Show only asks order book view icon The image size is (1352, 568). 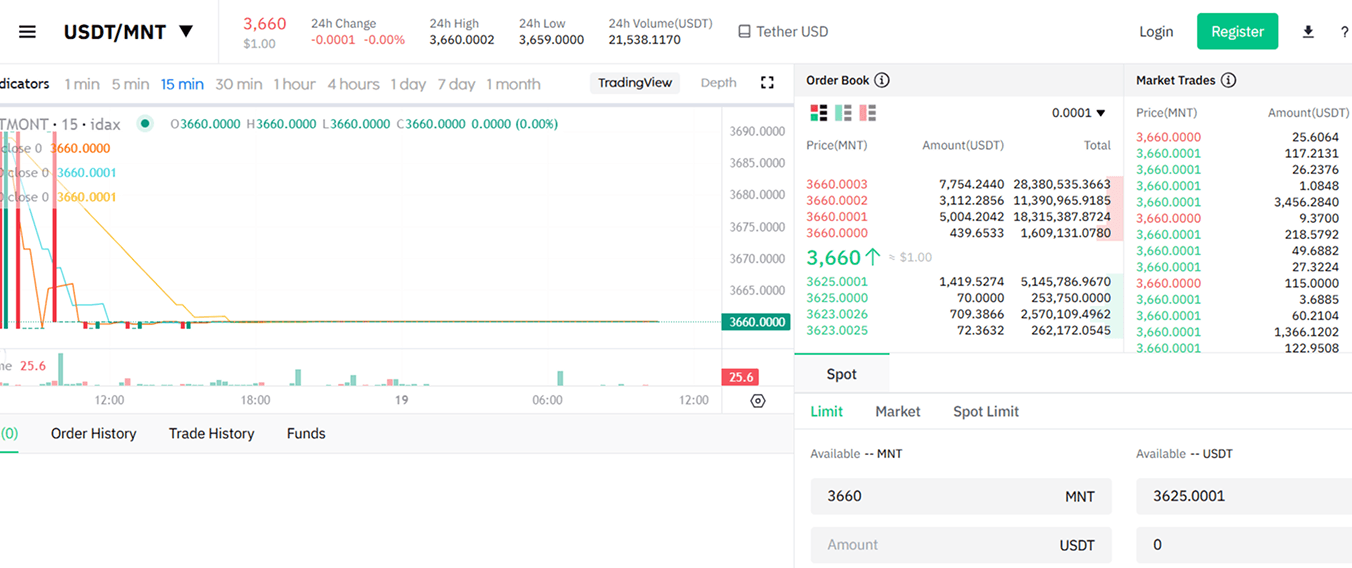click(867, 113)
